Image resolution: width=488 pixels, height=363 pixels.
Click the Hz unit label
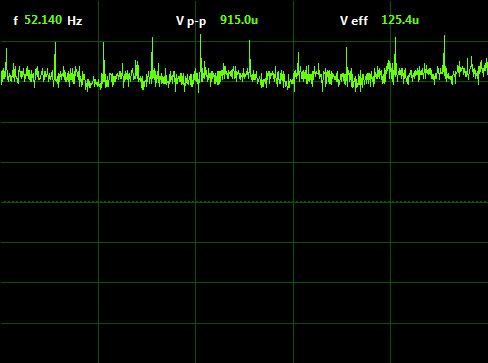tap(75, 21)
